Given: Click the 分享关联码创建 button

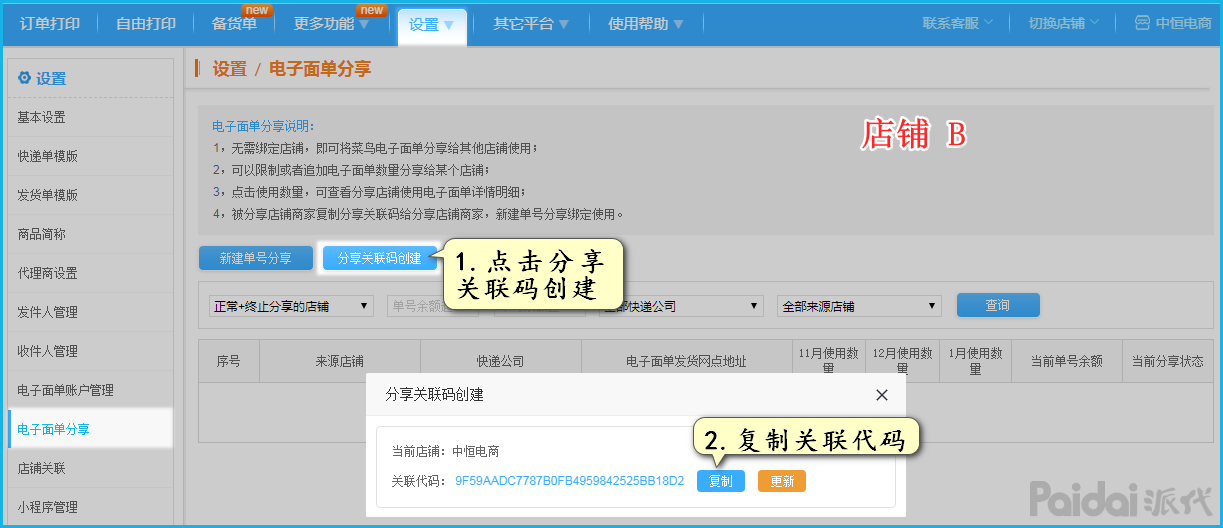Looking at the screenshot, I should (x=380, y=258).
